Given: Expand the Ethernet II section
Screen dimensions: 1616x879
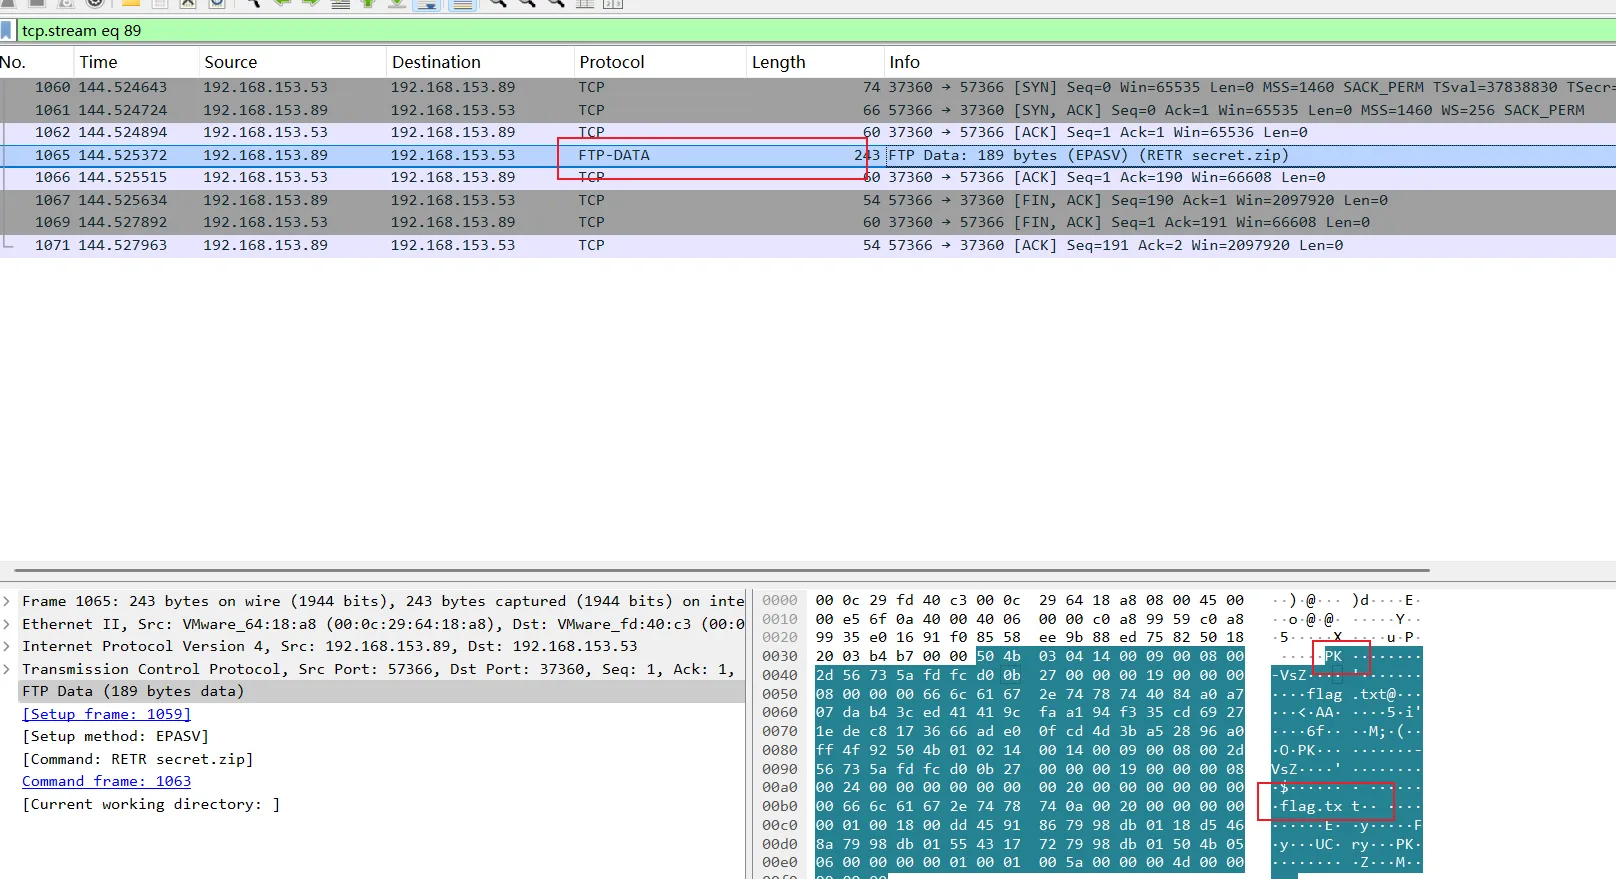Looking at the screenshot, I should point(8,624).
